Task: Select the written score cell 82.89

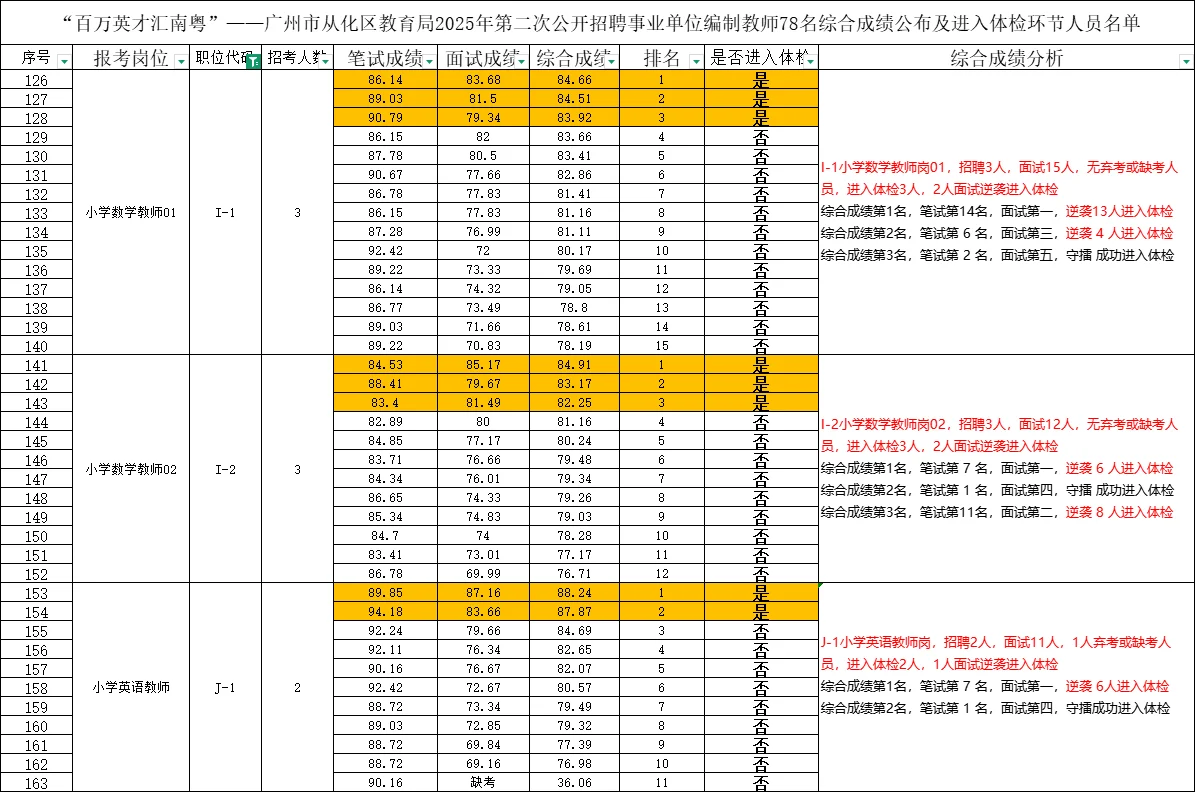Action: click(386, 422)
